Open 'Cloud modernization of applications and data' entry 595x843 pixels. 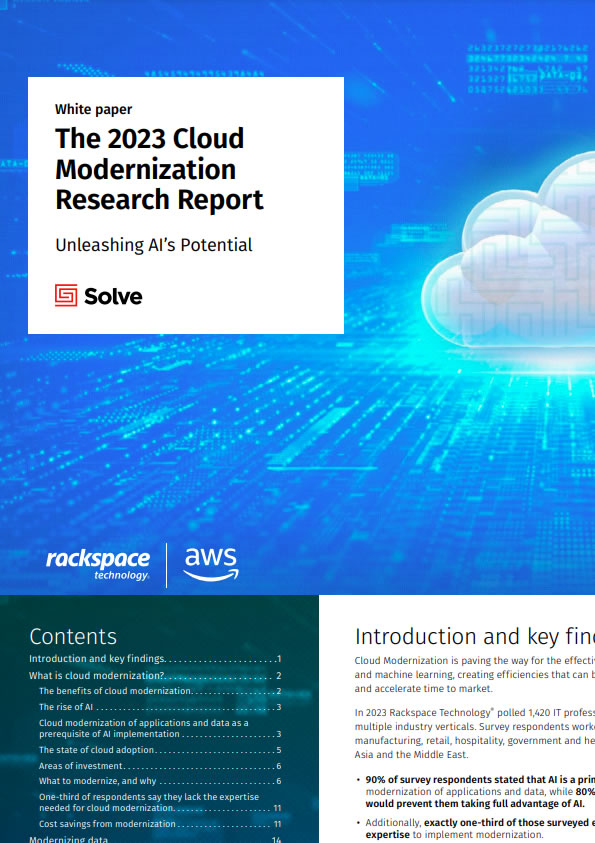tap(160, 728)
